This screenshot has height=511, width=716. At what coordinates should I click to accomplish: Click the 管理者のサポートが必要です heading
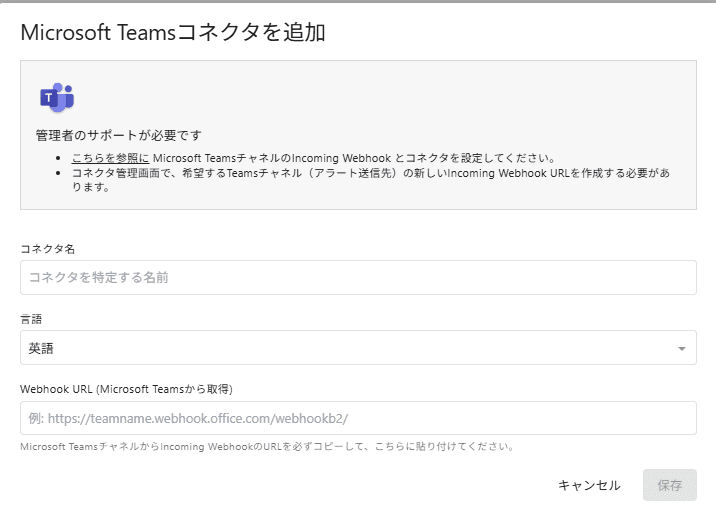coord(125,135)
